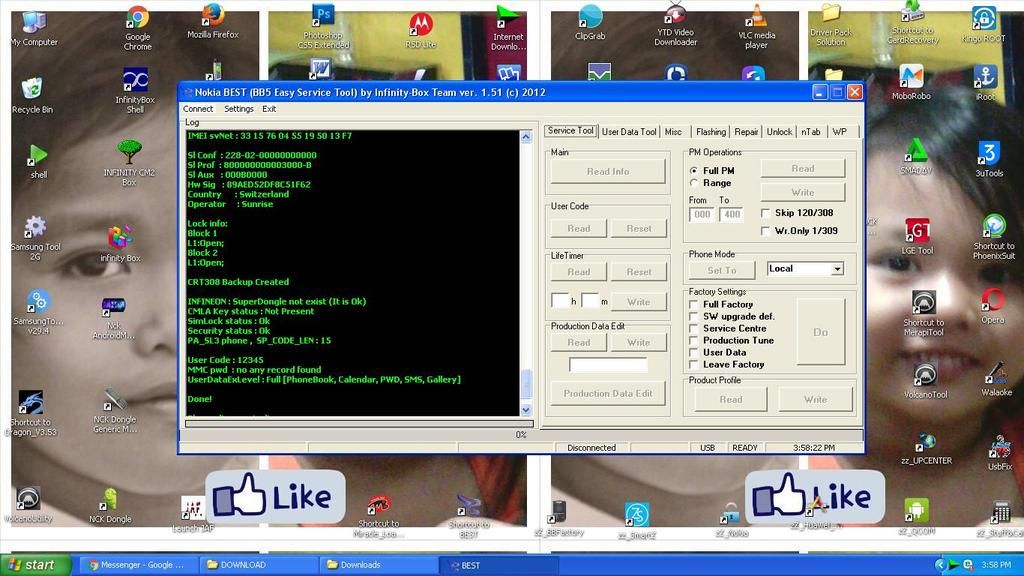The image size is (1024, 576).
Task: Launch the VLC media player shortcut
Action: (757, 17)
